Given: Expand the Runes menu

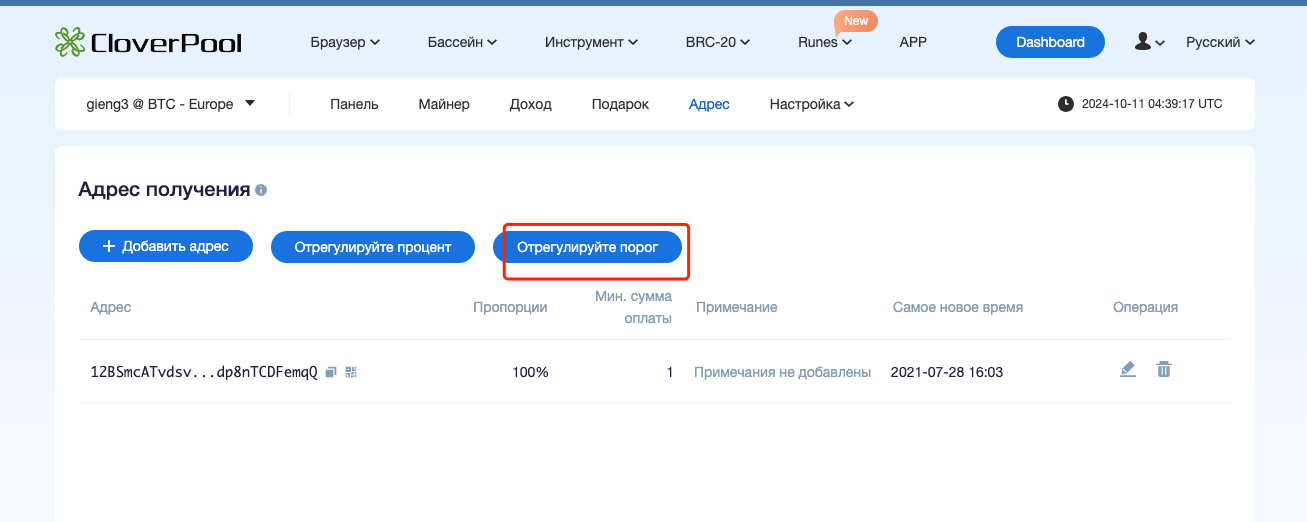Looking at the screenshot, I should click(x=825, y=42).
